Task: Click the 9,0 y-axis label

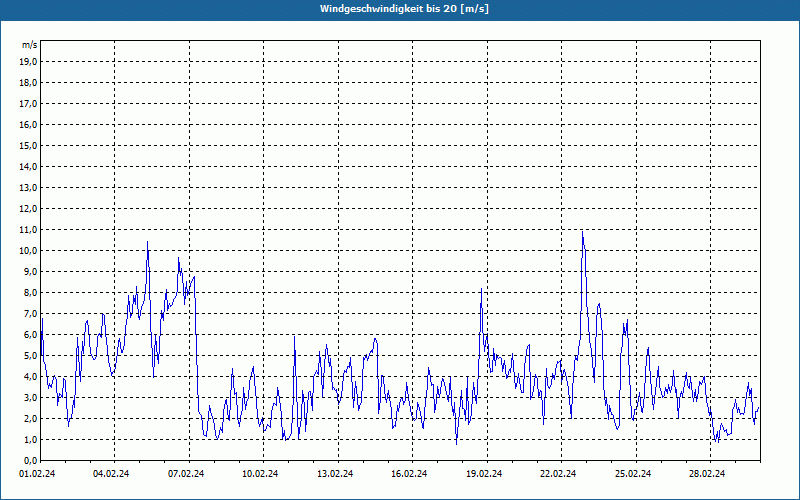Action: [x=30, y=271]
